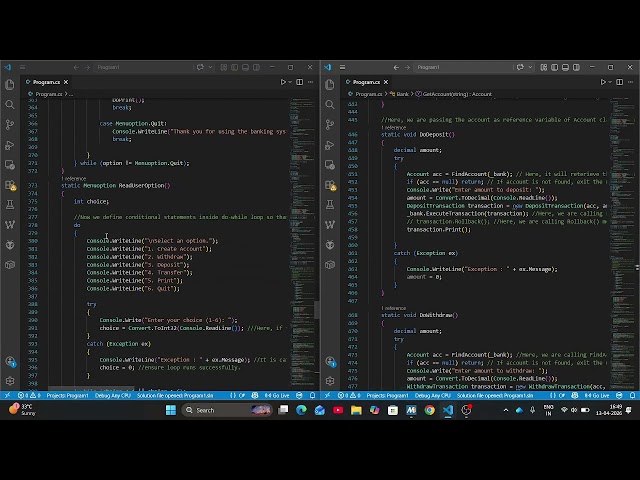The height and width of the screenshot is (480, 640).
Task: Open Extensions view in left VS Code window
Action: click(x=10, y=185)
